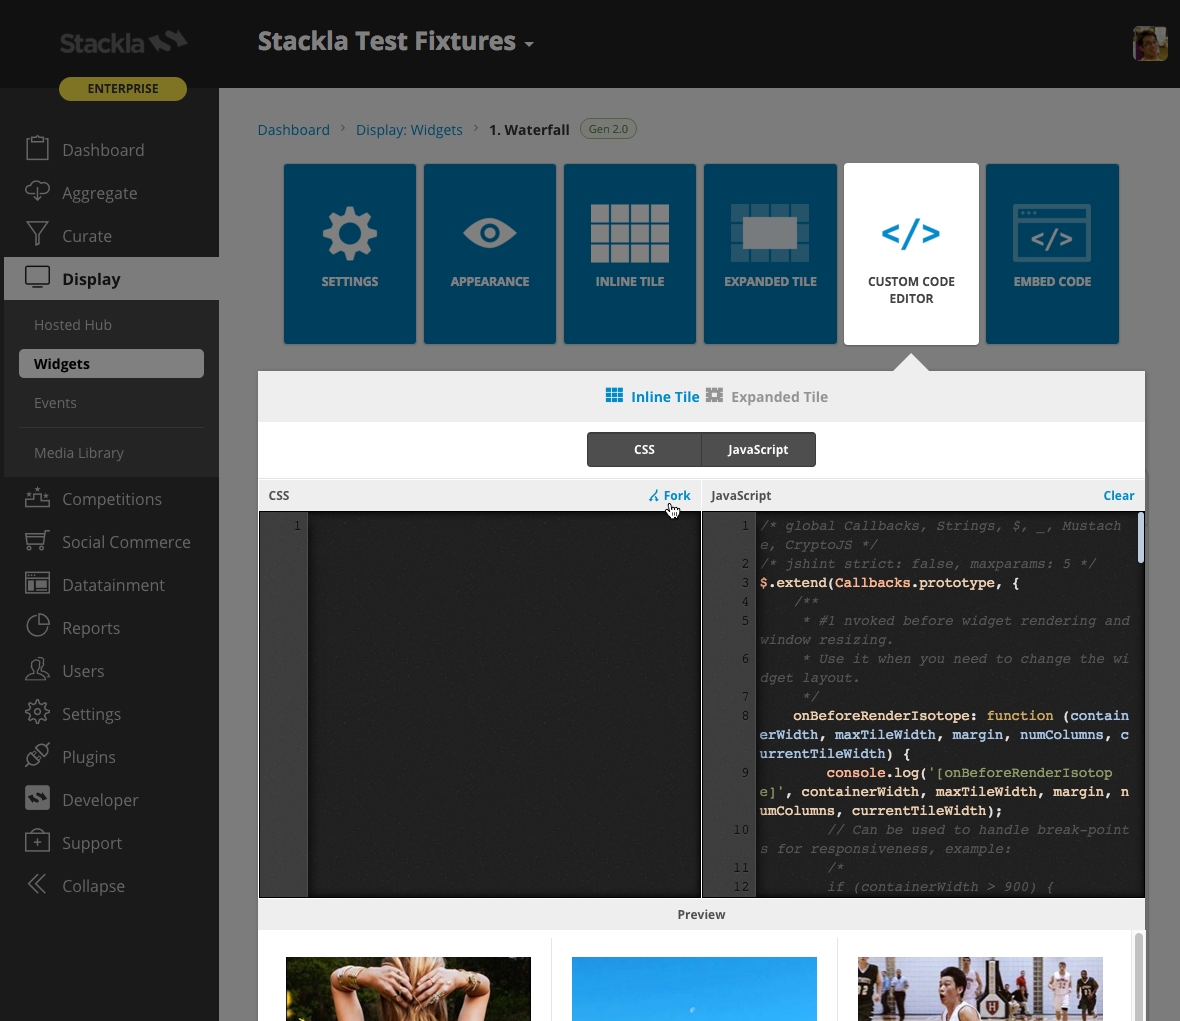Switch to the Expanded Tile code view
Viewport: 1180px width, 1021px height.
tap(768, 397)
